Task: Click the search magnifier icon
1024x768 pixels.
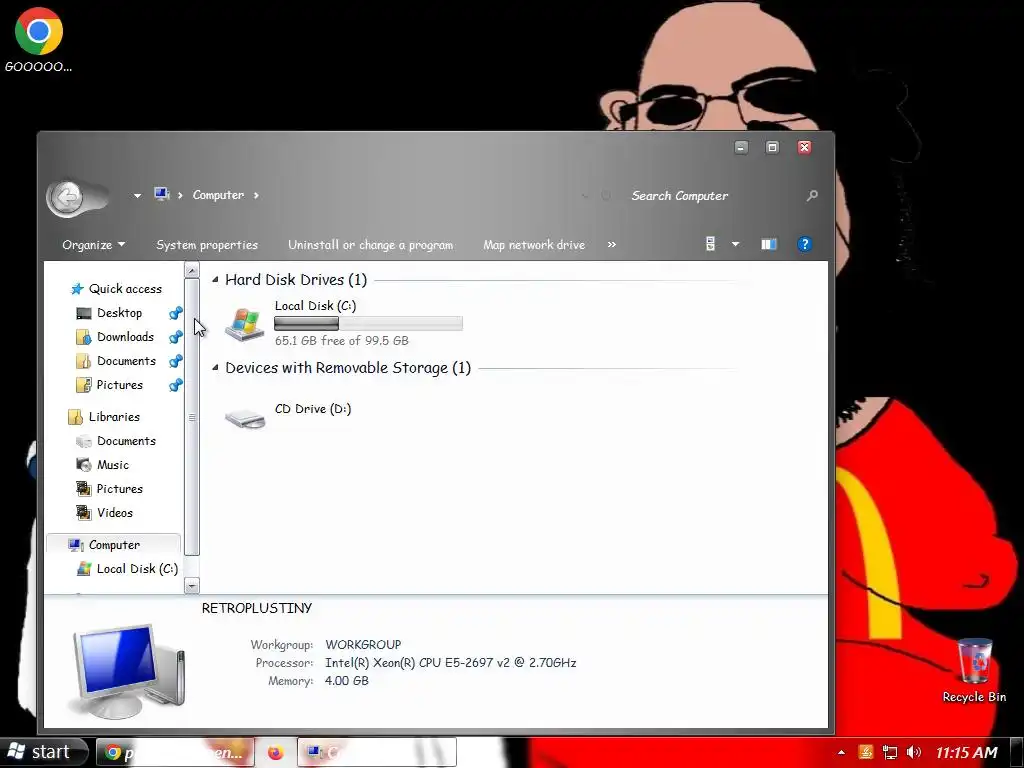Action: pyautogui.click(x=812, y=195)
